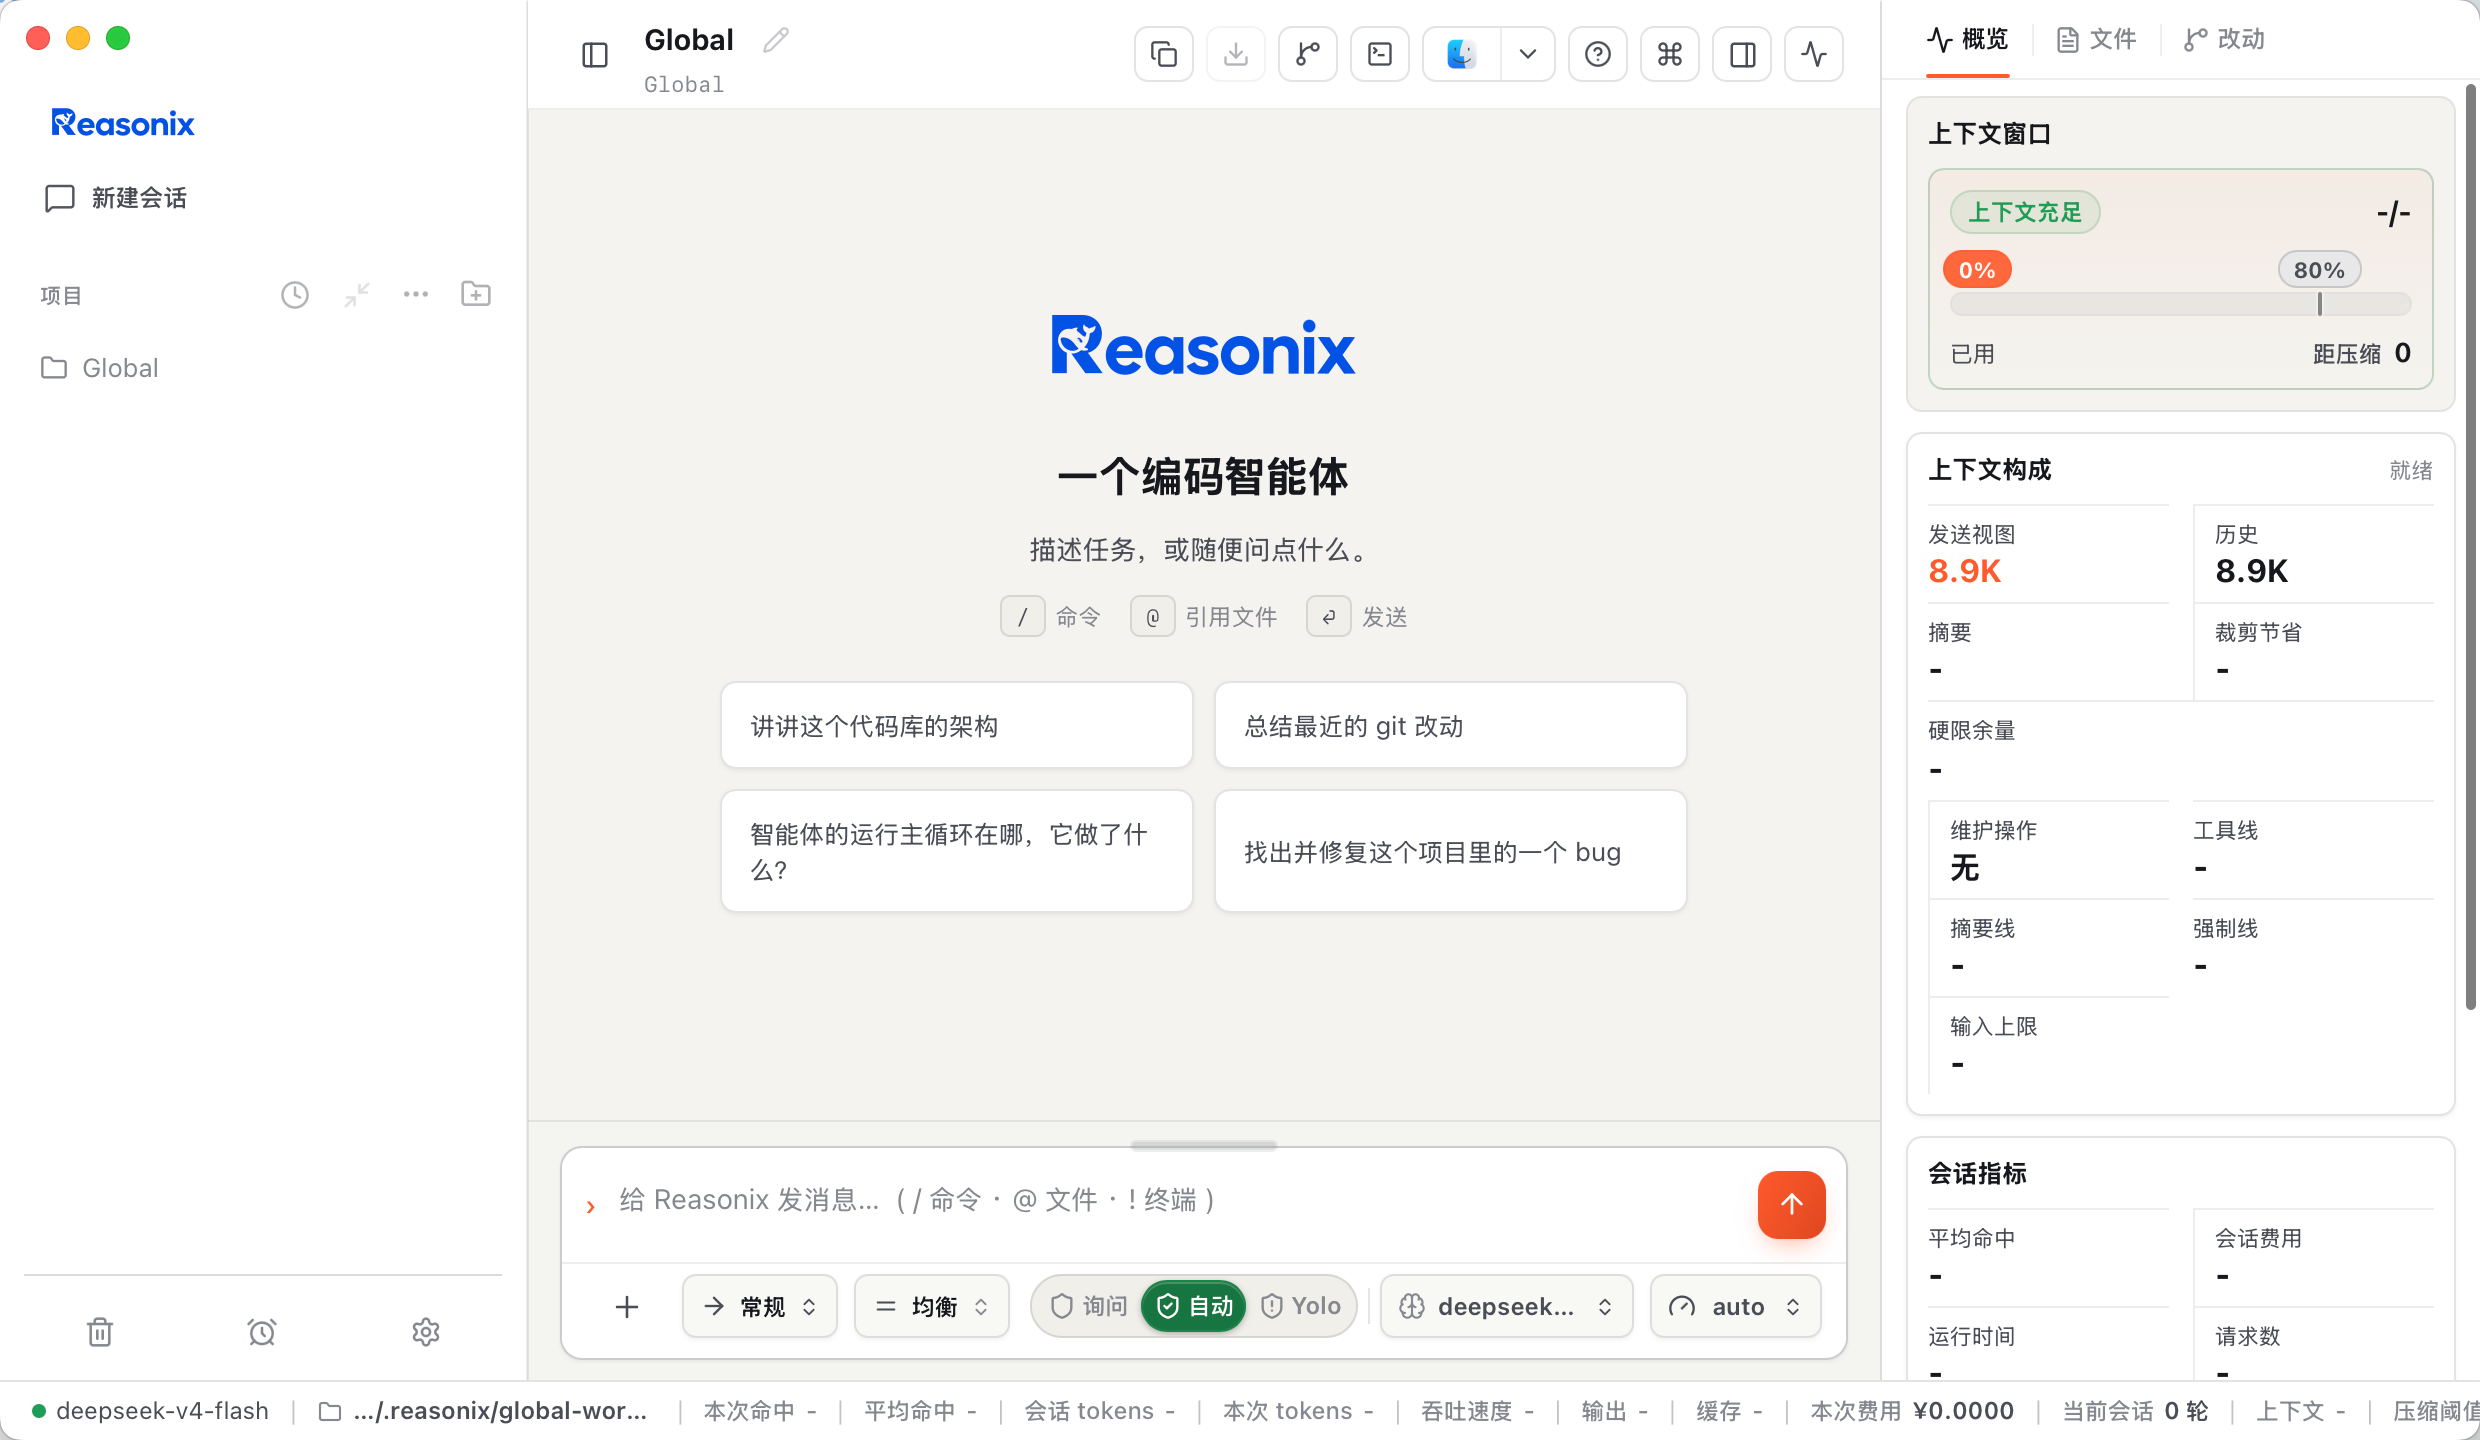Choose suggestion 智能体的运行主循环在哪
This screenshot has width=2480, height=1440.
tap(957, 851)
